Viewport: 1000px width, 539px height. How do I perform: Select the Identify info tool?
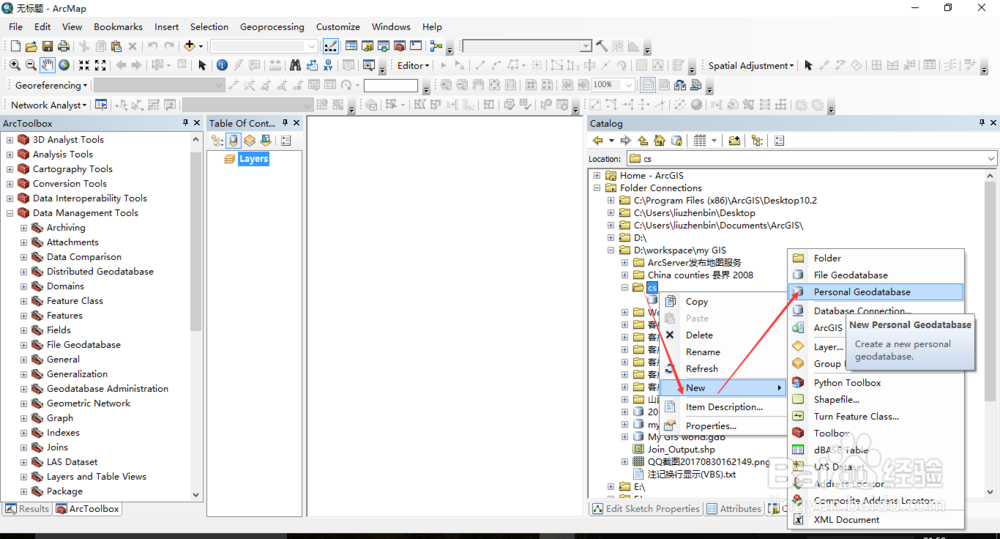(x=222, y=65)
